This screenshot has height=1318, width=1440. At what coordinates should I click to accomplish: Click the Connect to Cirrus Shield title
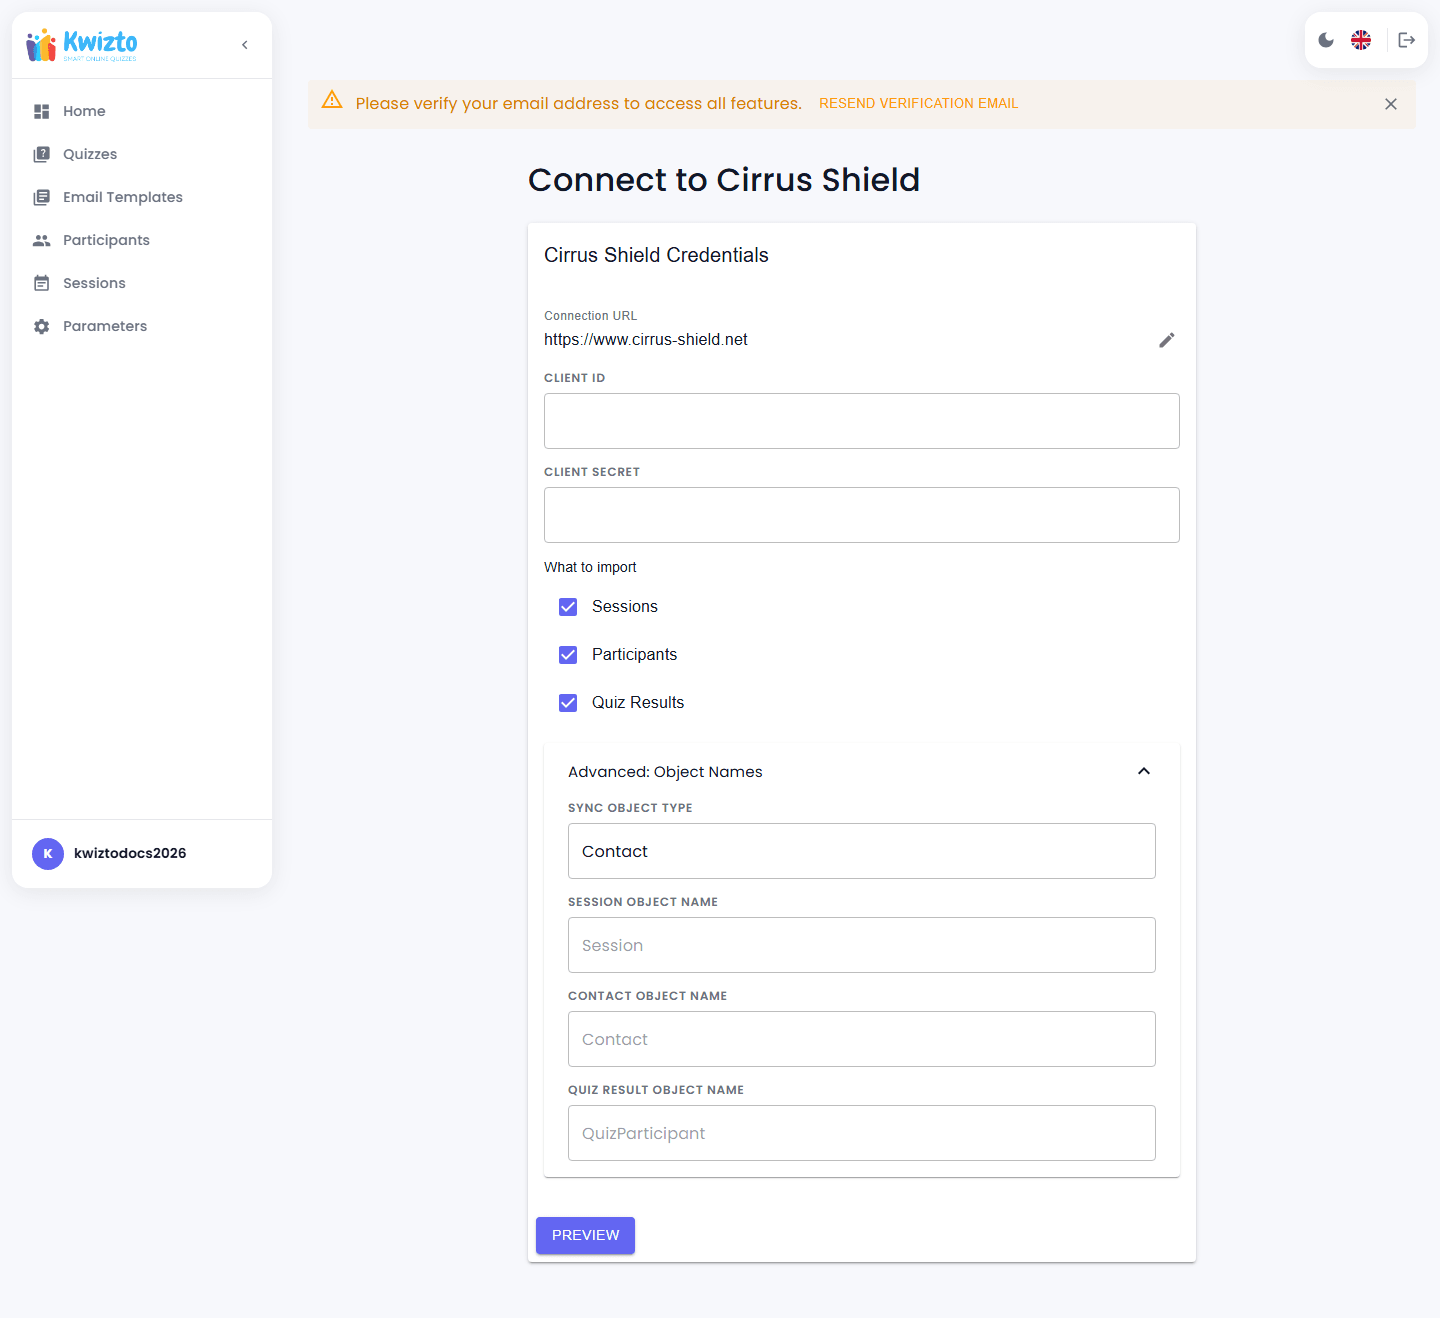[724, 180]
